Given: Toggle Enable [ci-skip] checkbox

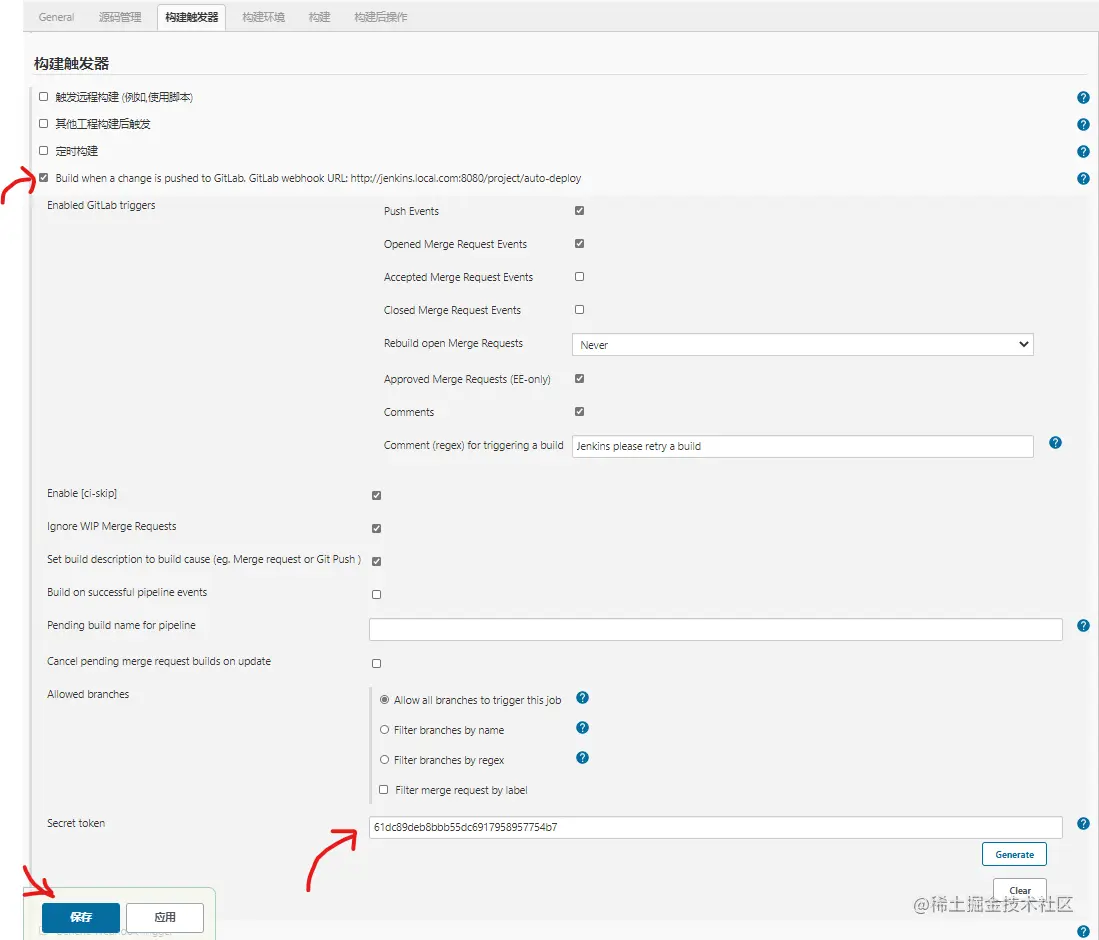Looking at the screenshot, I should (376, 496).
